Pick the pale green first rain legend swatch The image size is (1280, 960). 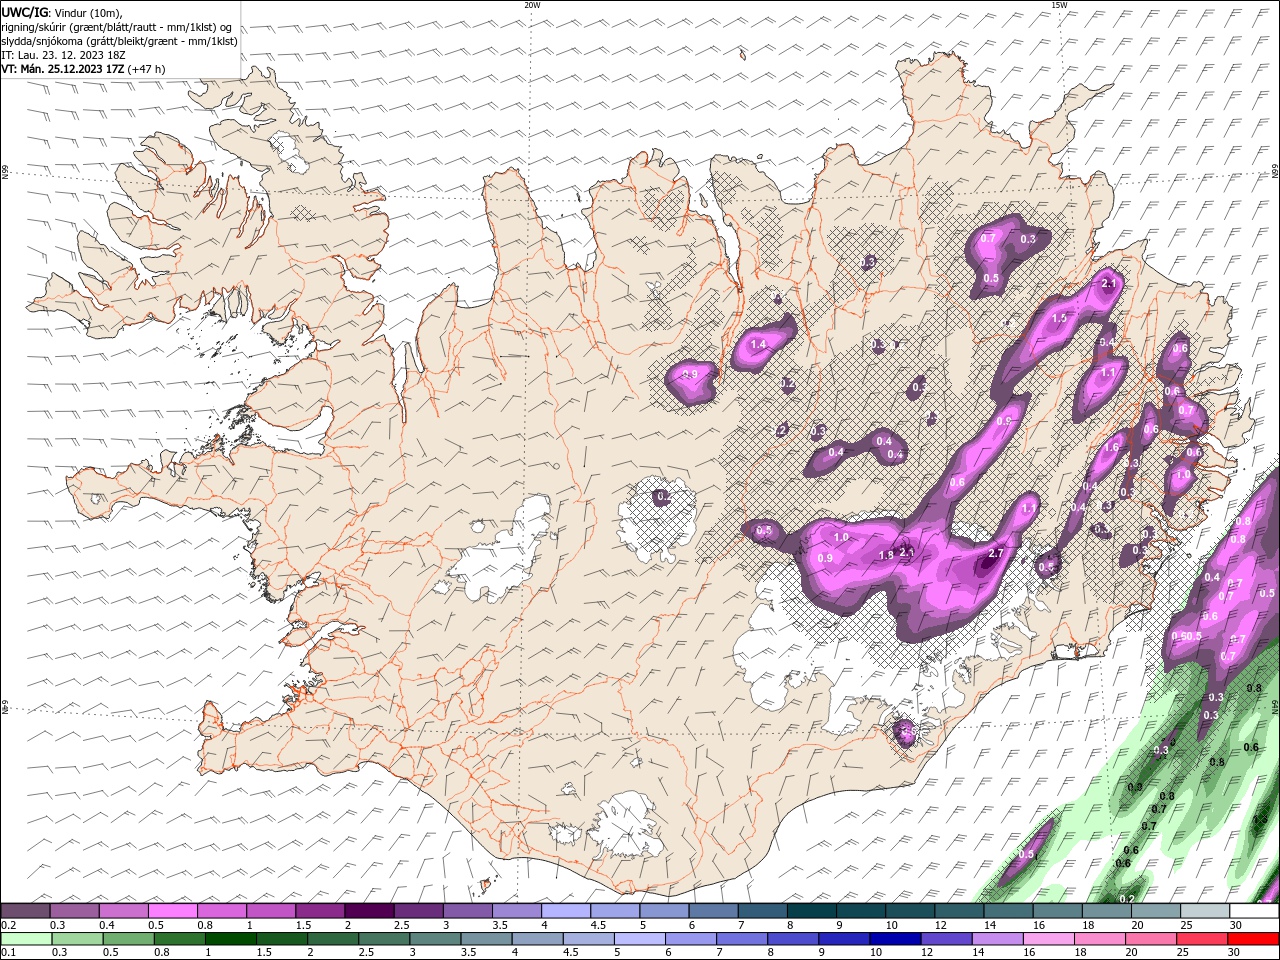click(x=25, y=939)
